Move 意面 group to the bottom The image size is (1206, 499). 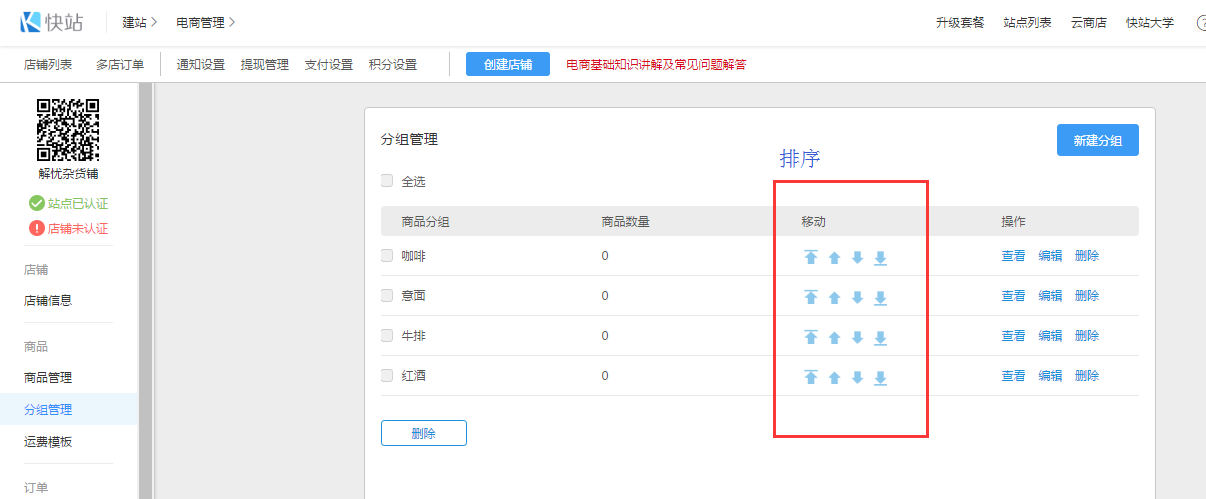click(x=880, y=297)
